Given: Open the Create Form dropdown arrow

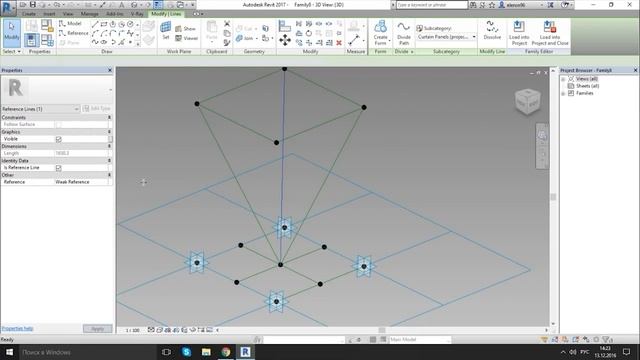Looking at the screenshot, I should pyautogui.click(x=389, y=40).
